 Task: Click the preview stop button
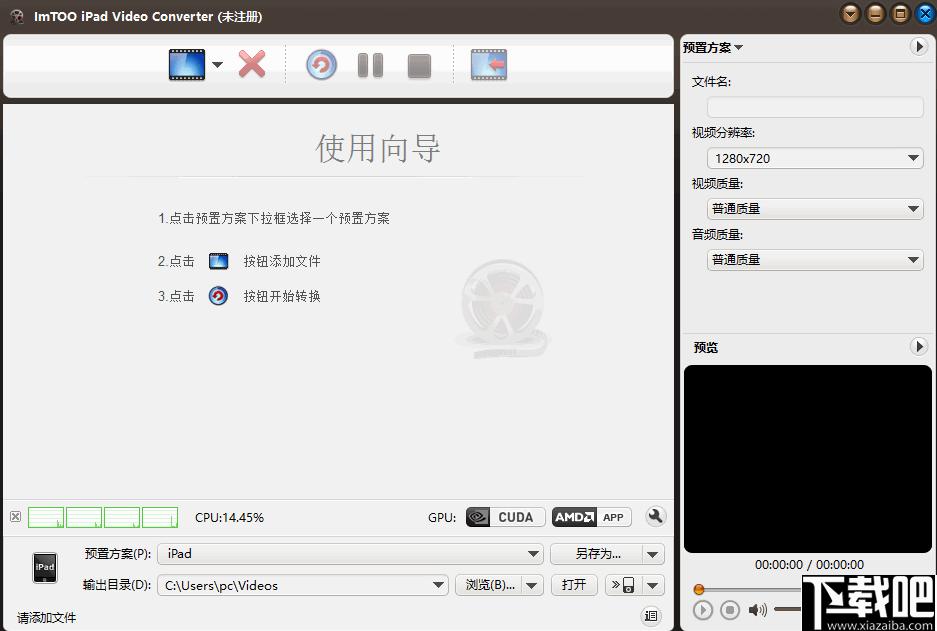(x=730, y=610)
